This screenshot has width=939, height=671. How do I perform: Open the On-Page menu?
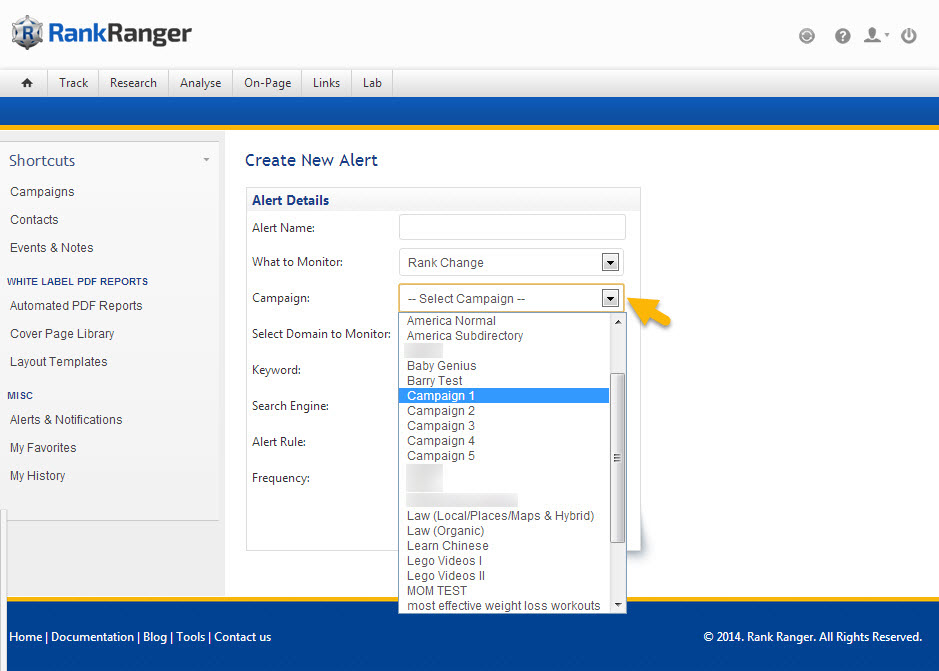[x=267, y=83]
